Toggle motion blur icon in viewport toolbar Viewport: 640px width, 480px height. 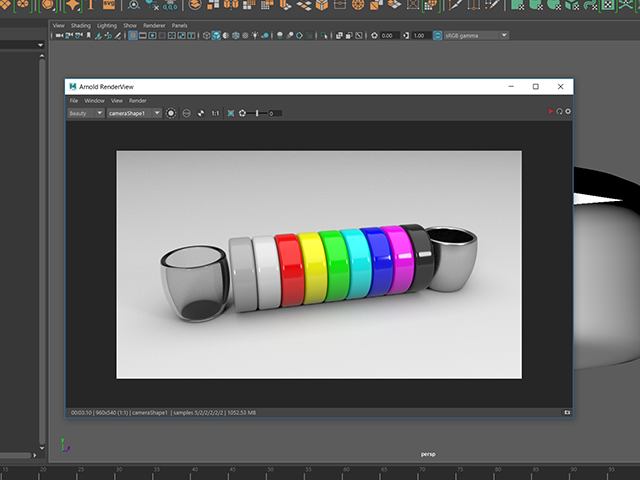click(289, 36)
